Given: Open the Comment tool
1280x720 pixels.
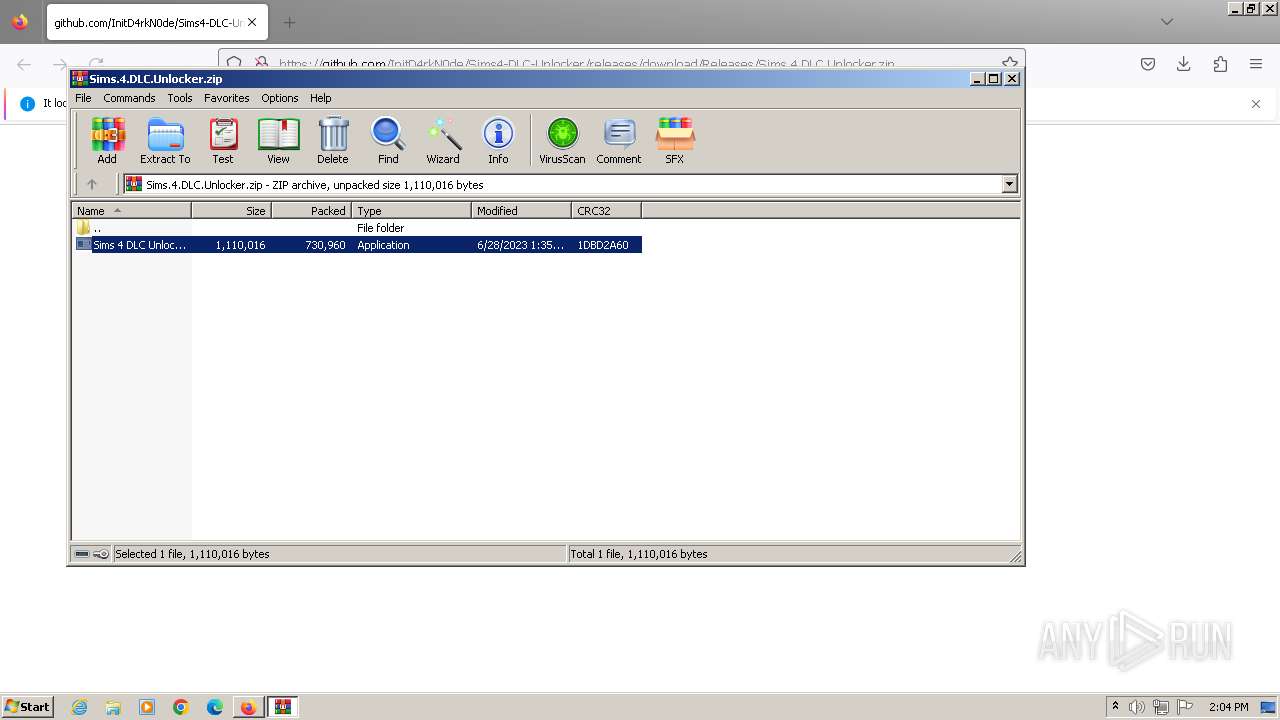Looking at the screenshot, I should tap(619, 140).
